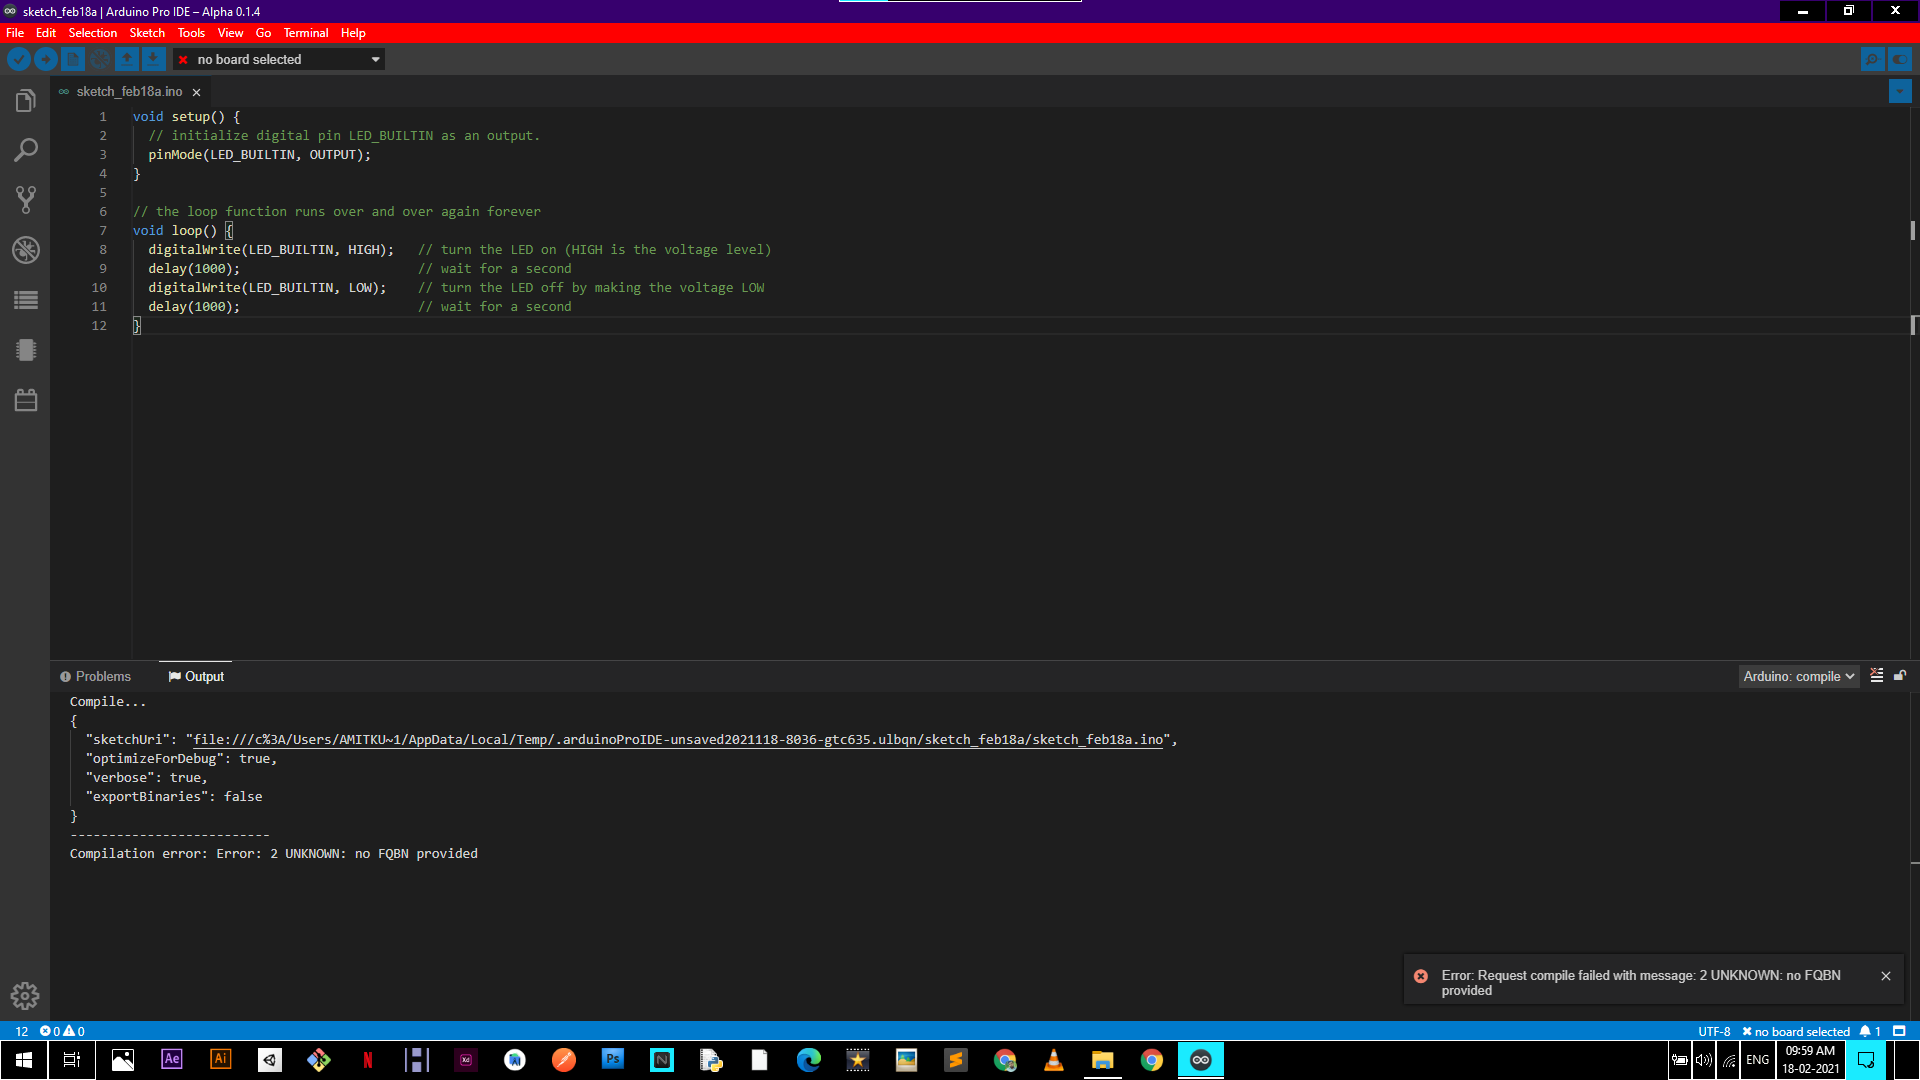Click the sketchUri file link in output
This screenshot has height=1080, width=1920.
click(678, 740)
